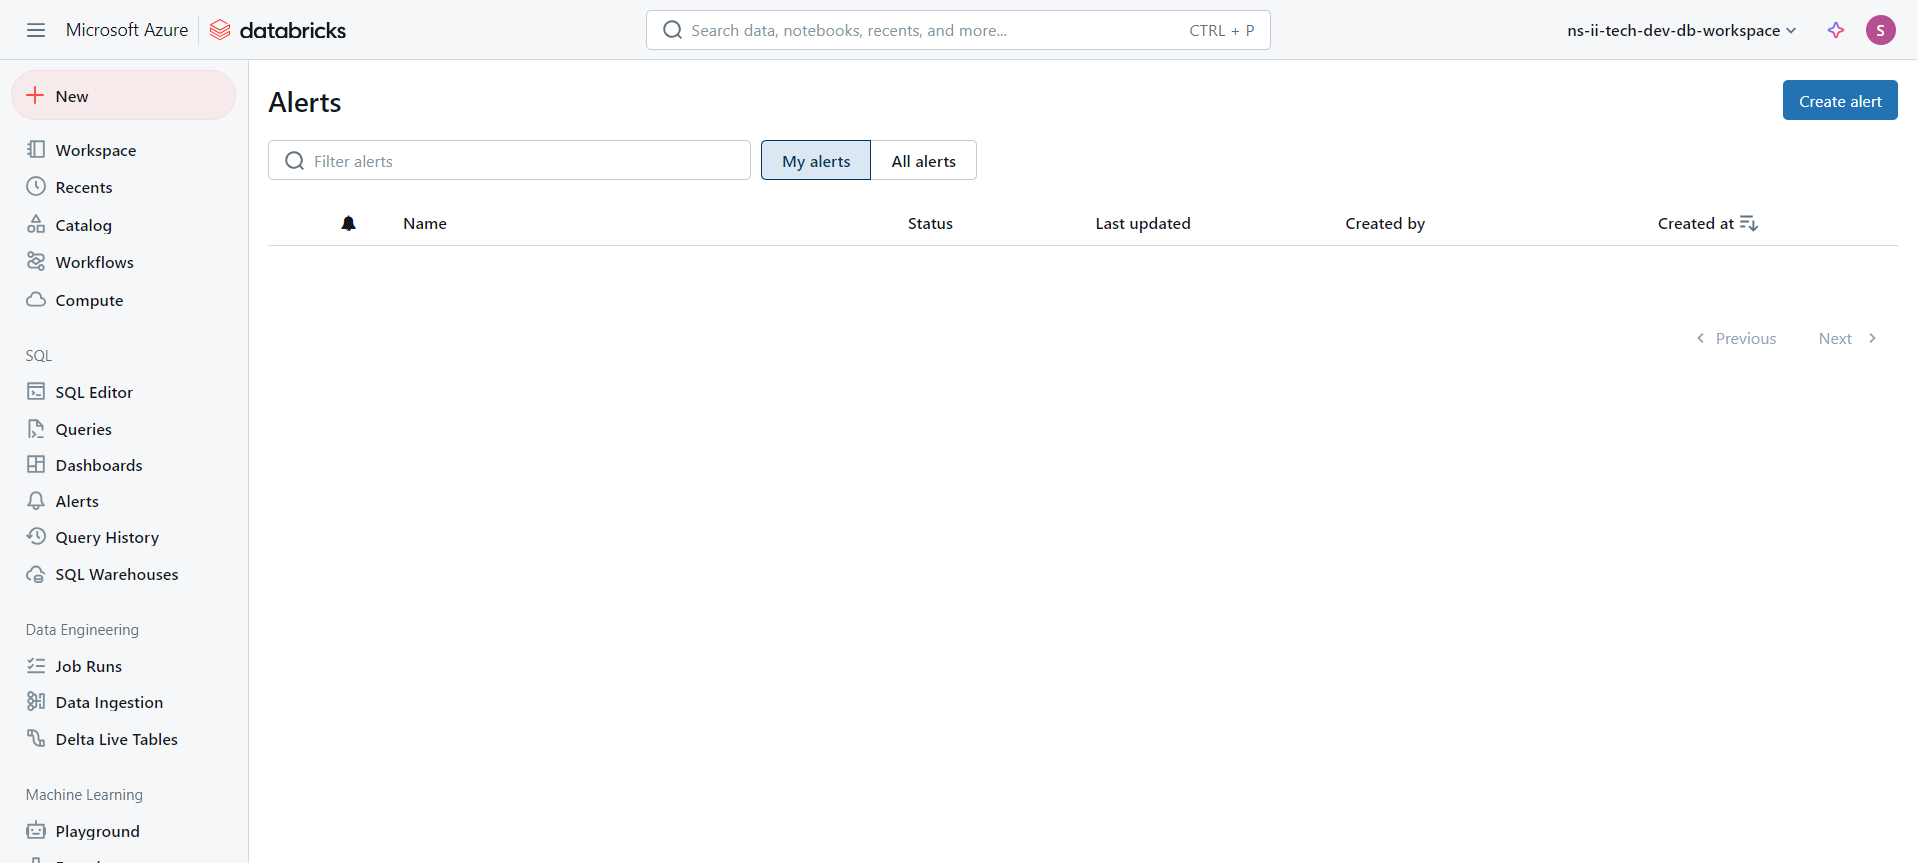This screenshot has height=863, width=1917.
Task: Click the Queries icon in sidebar
Action: (36, 428)
